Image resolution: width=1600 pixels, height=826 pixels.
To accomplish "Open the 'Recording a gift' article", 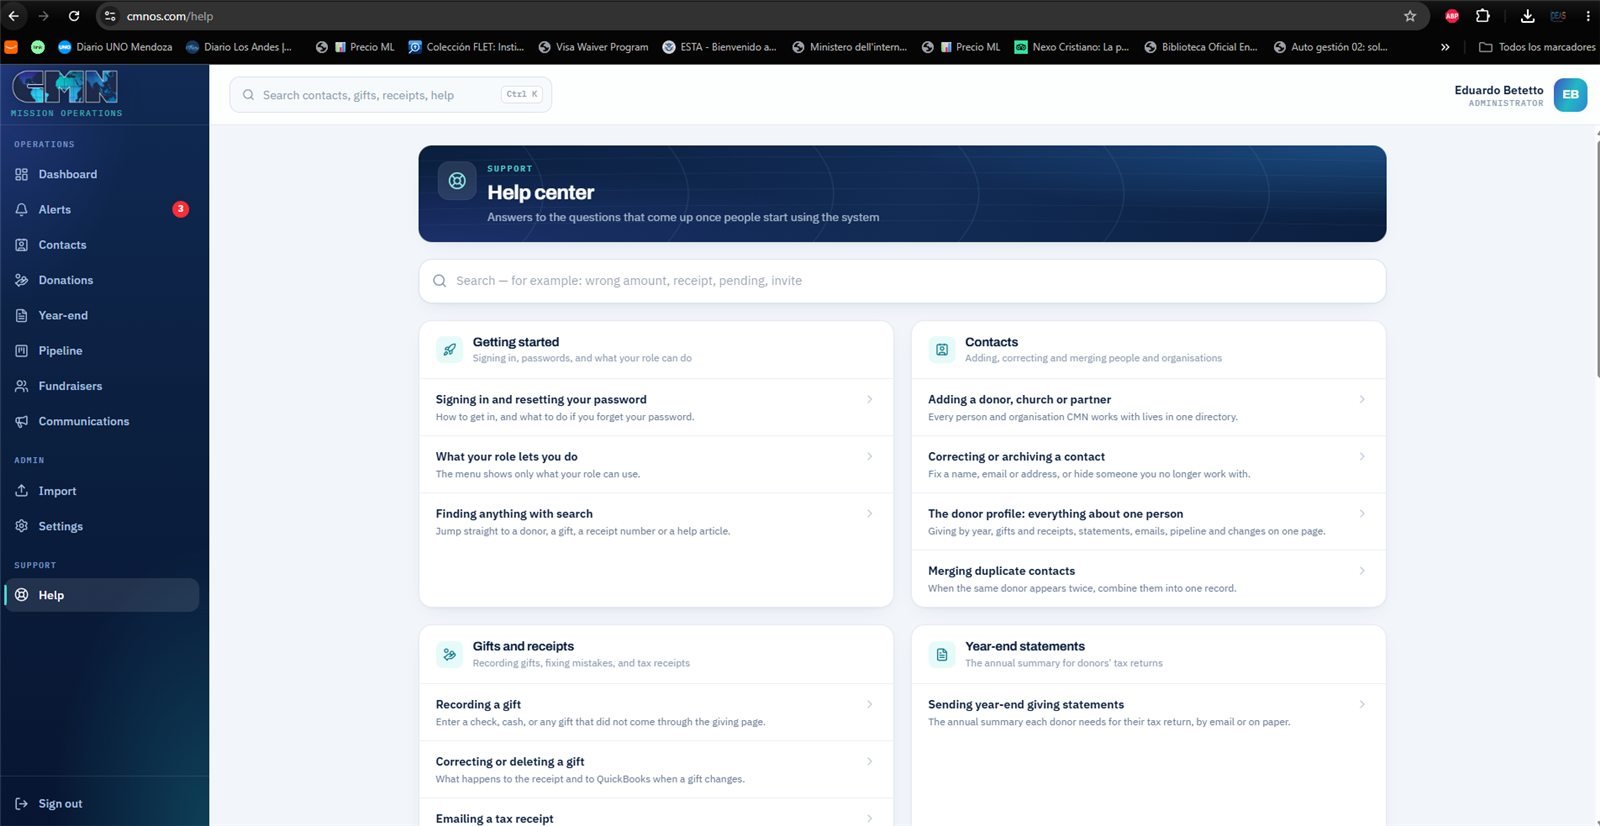I will [656, 712].
